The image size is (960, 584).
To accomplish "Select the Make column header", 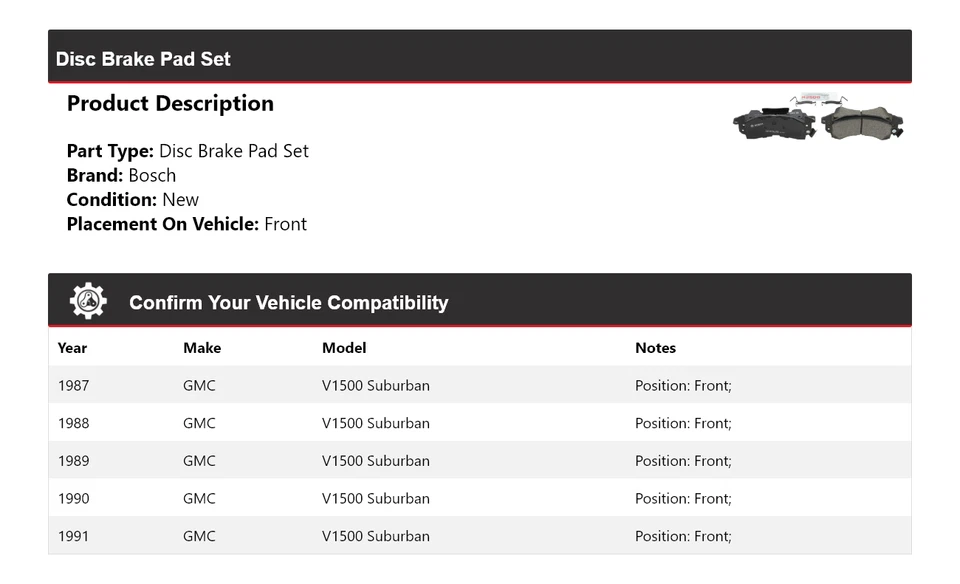I will point(202,348).
